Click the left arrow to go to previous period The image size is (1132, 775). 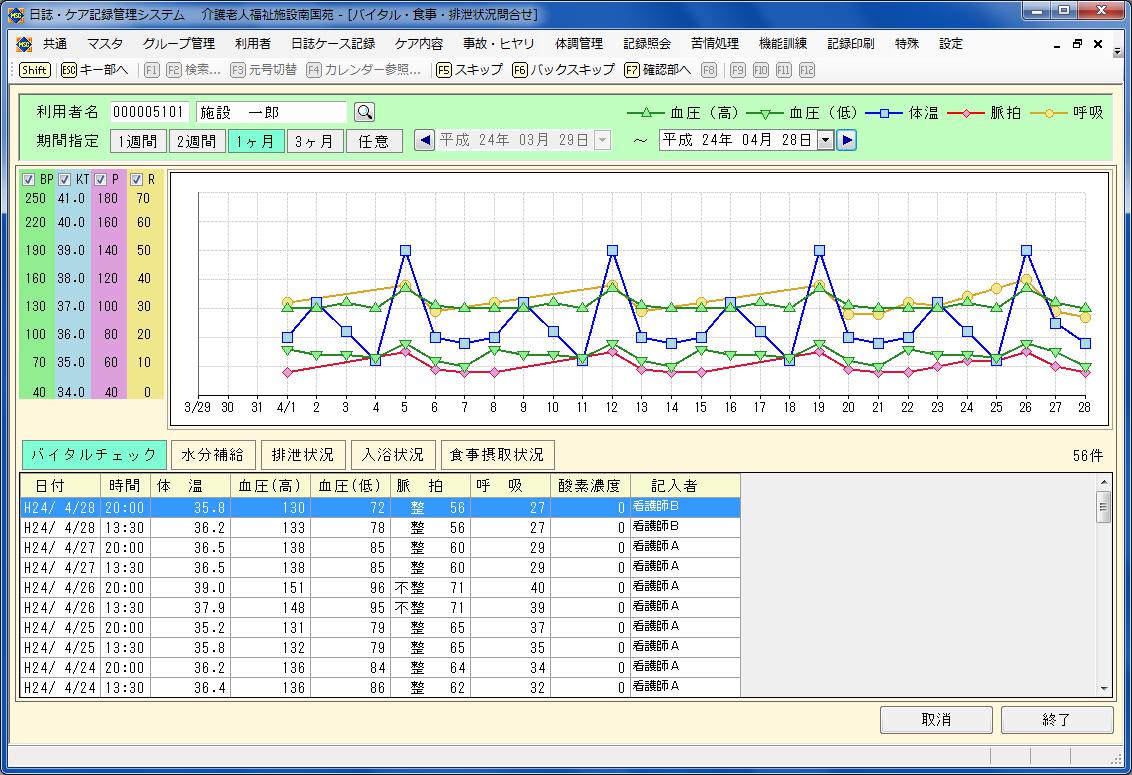point(424,141)
